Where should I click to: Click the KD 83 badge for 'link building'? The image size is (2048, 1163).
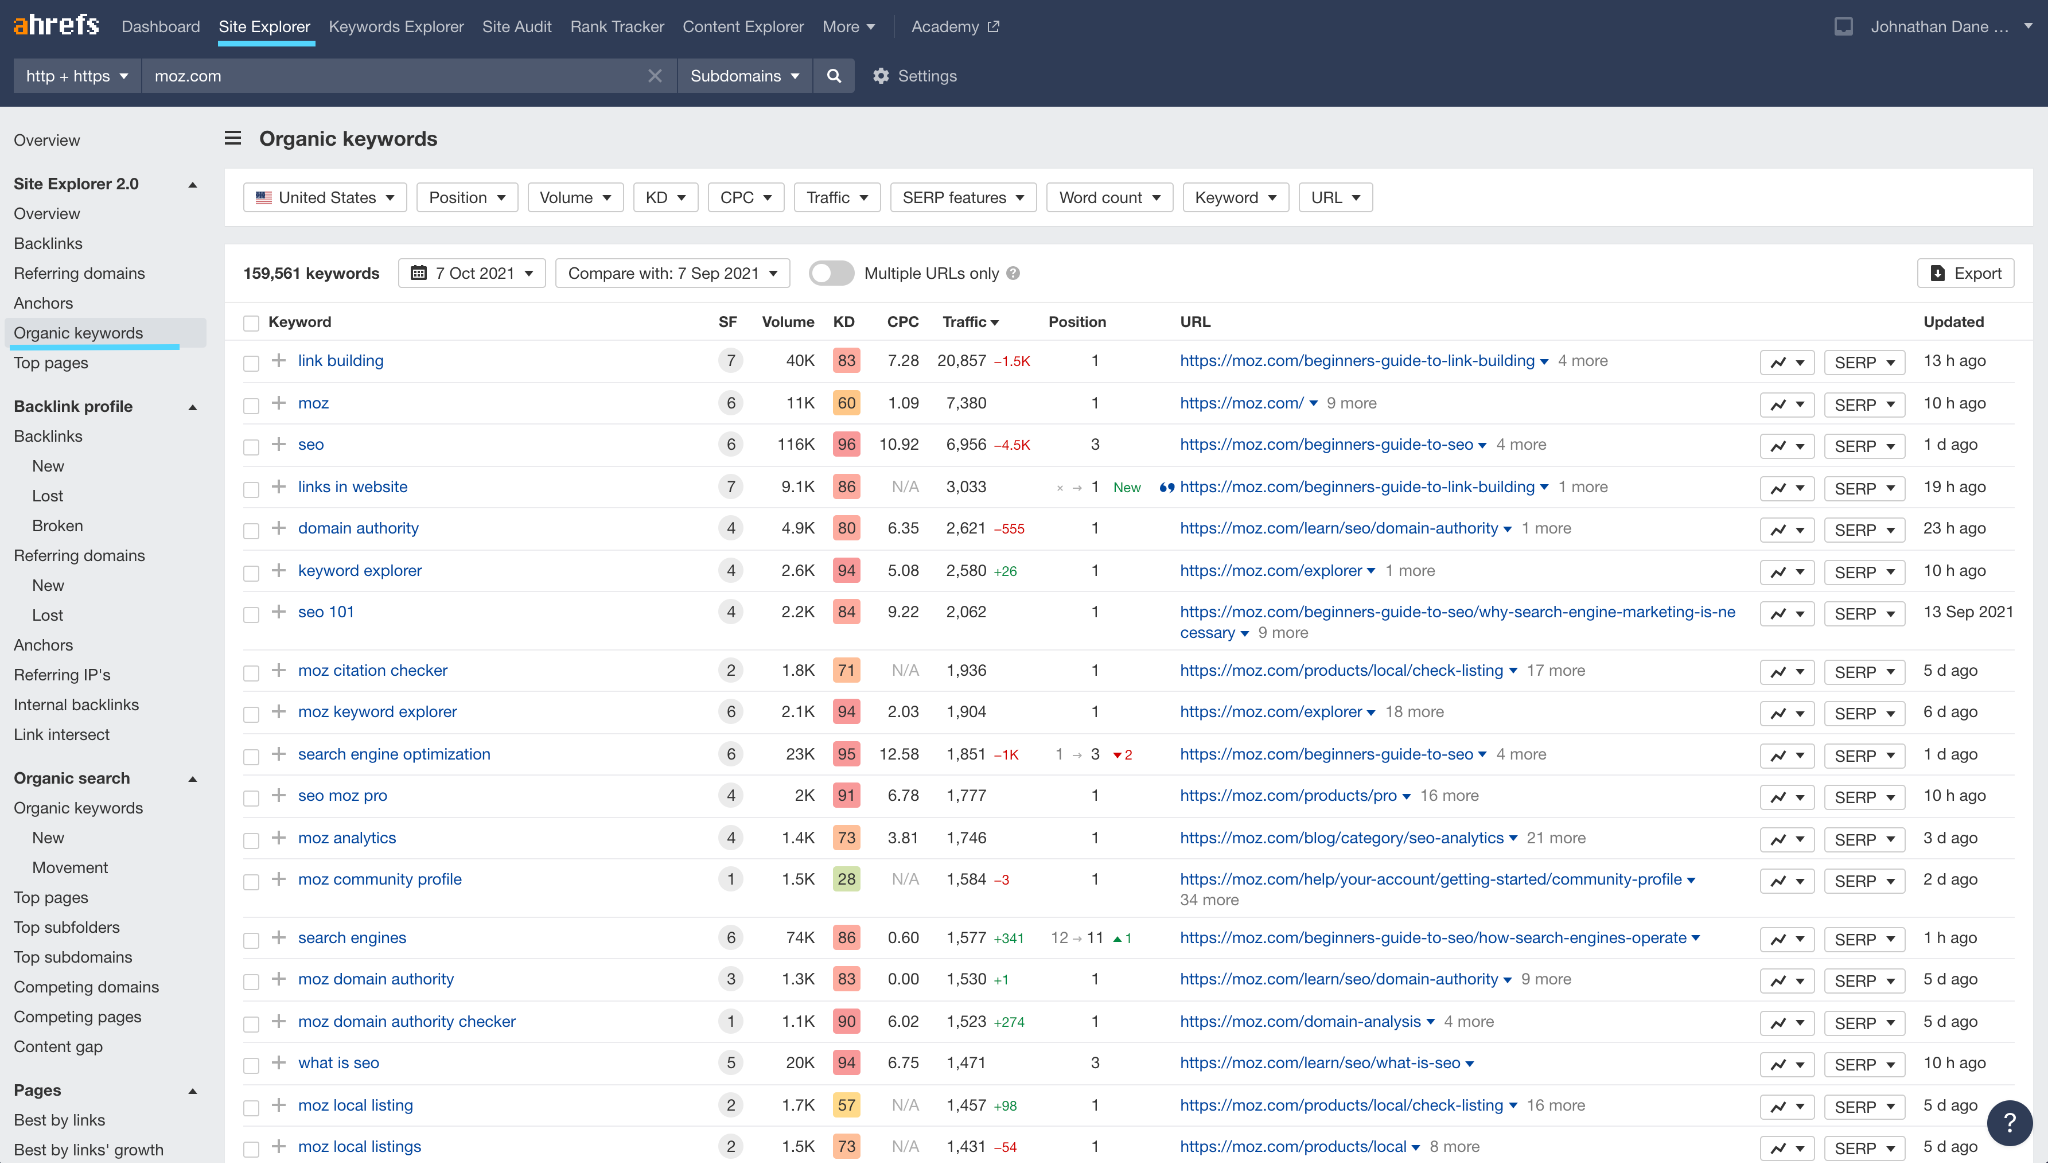(847, 360)
